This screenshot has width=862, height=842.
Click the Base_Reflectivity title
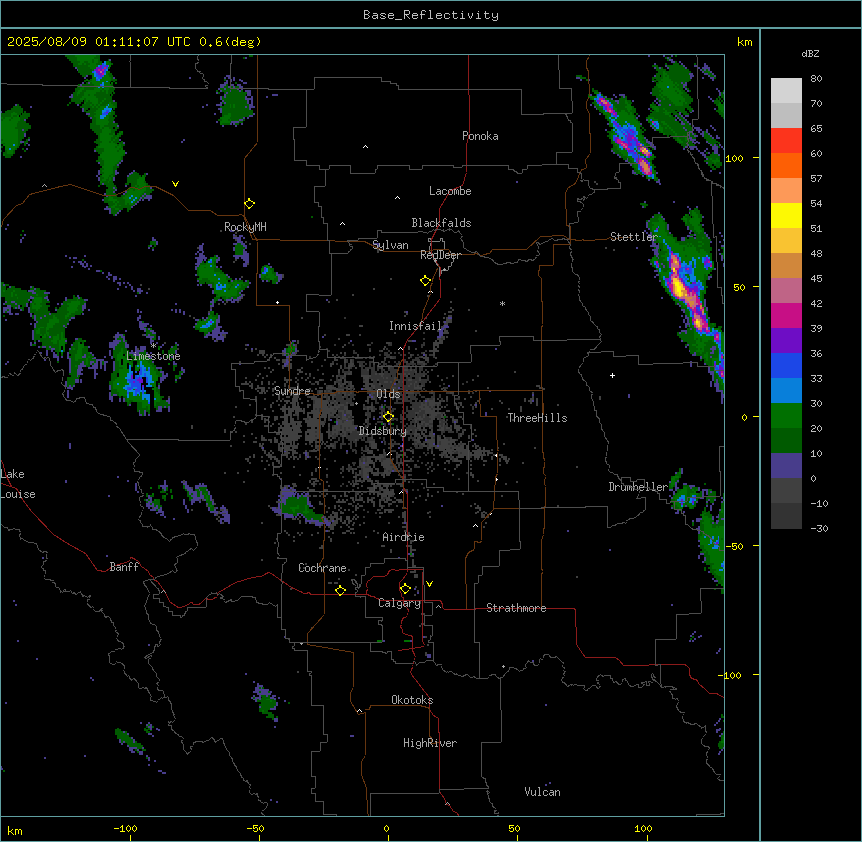(431, 15)
